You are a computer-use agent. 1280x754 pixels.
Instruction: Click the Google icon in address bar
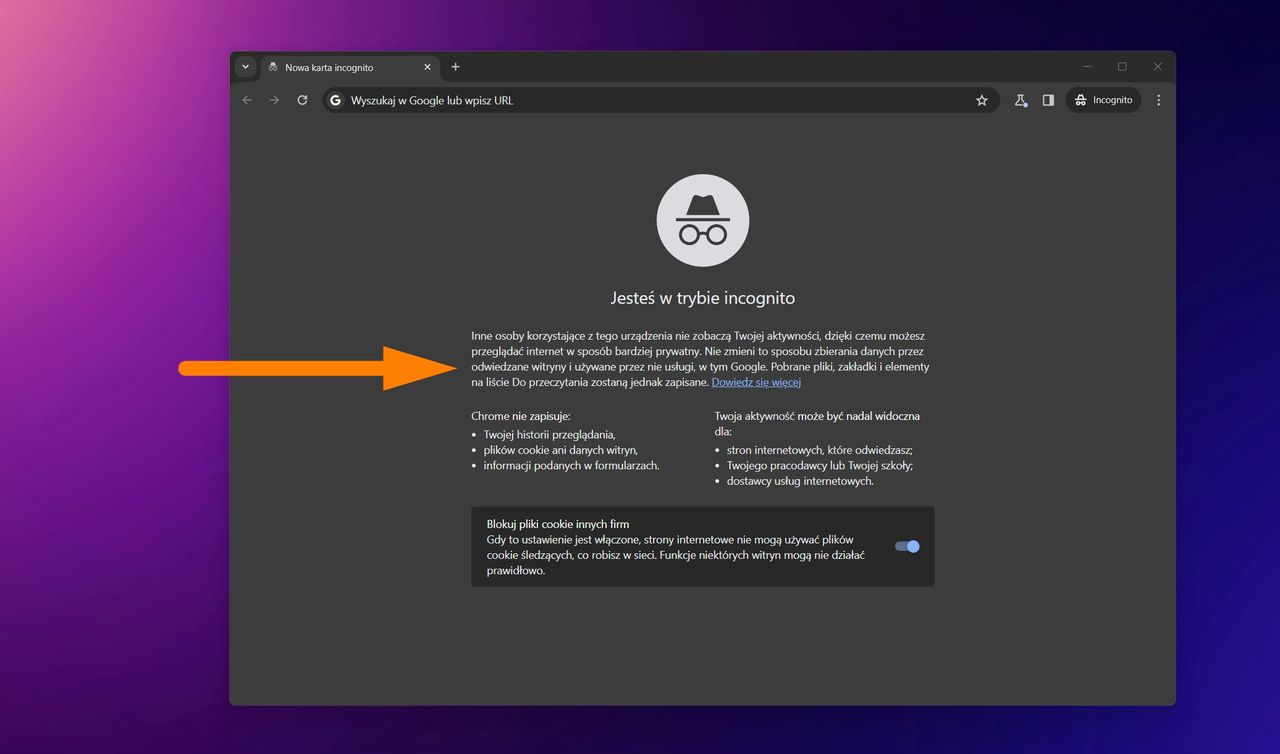click(x=336, y=100)
